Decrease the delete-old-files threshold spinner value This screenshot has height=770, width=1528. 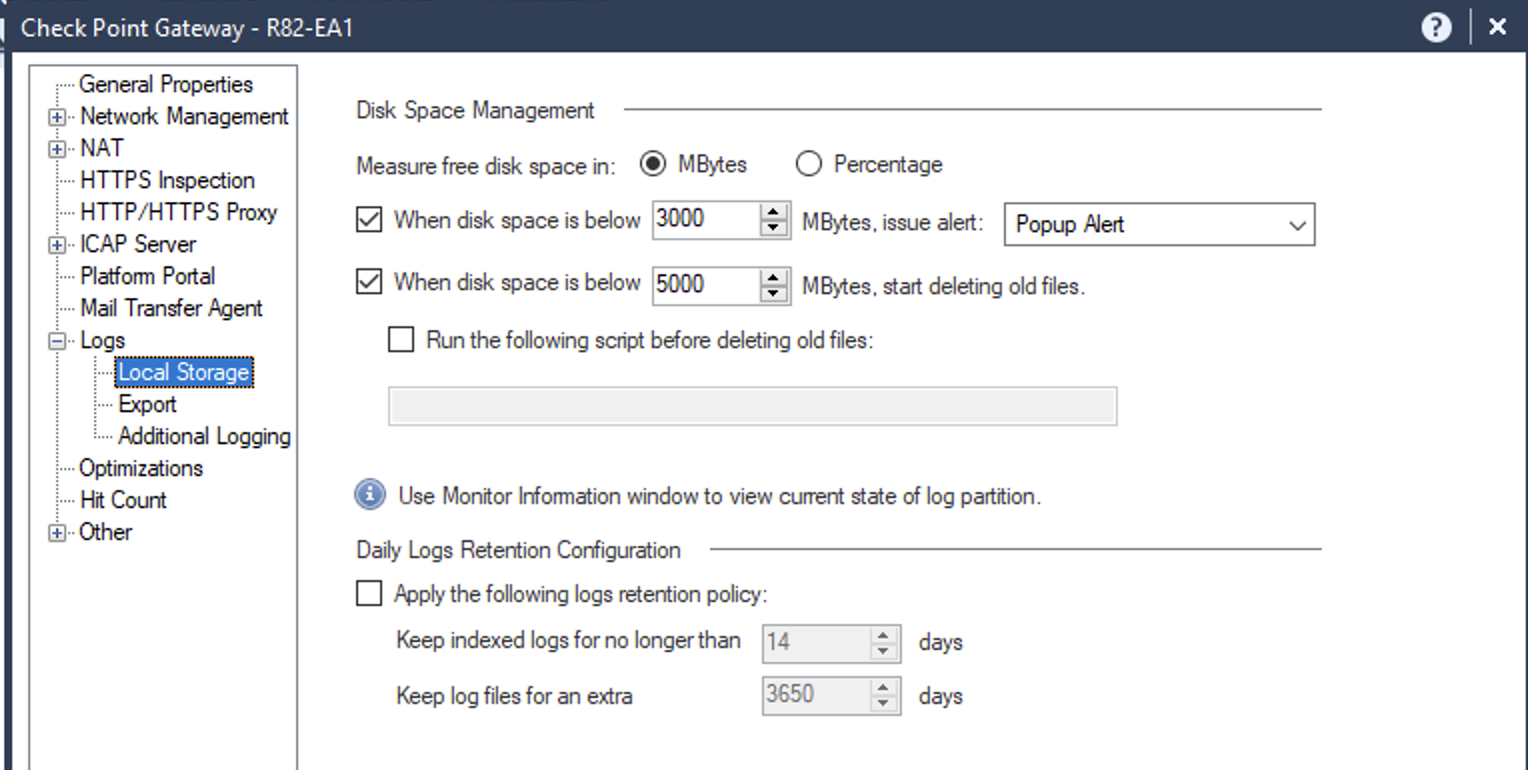tap(773, 293)
